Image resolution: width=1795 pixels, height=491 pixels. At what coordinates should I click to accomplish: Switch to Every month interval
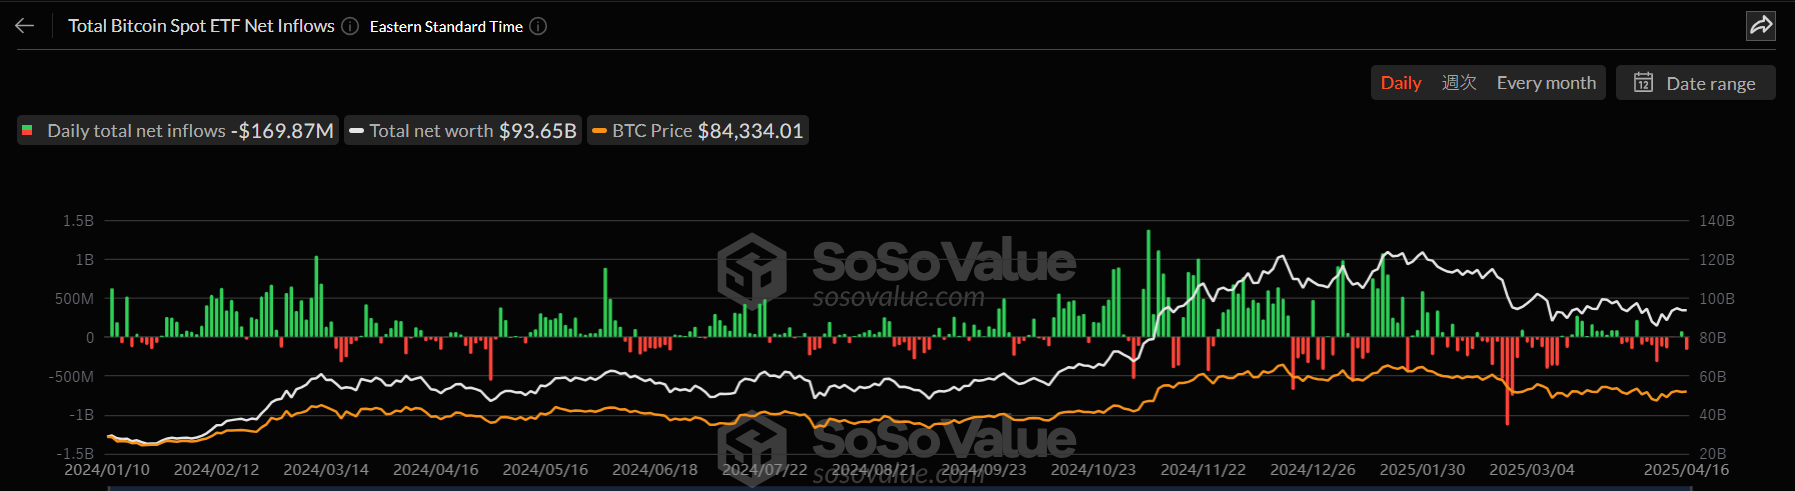click(1546, 83)
